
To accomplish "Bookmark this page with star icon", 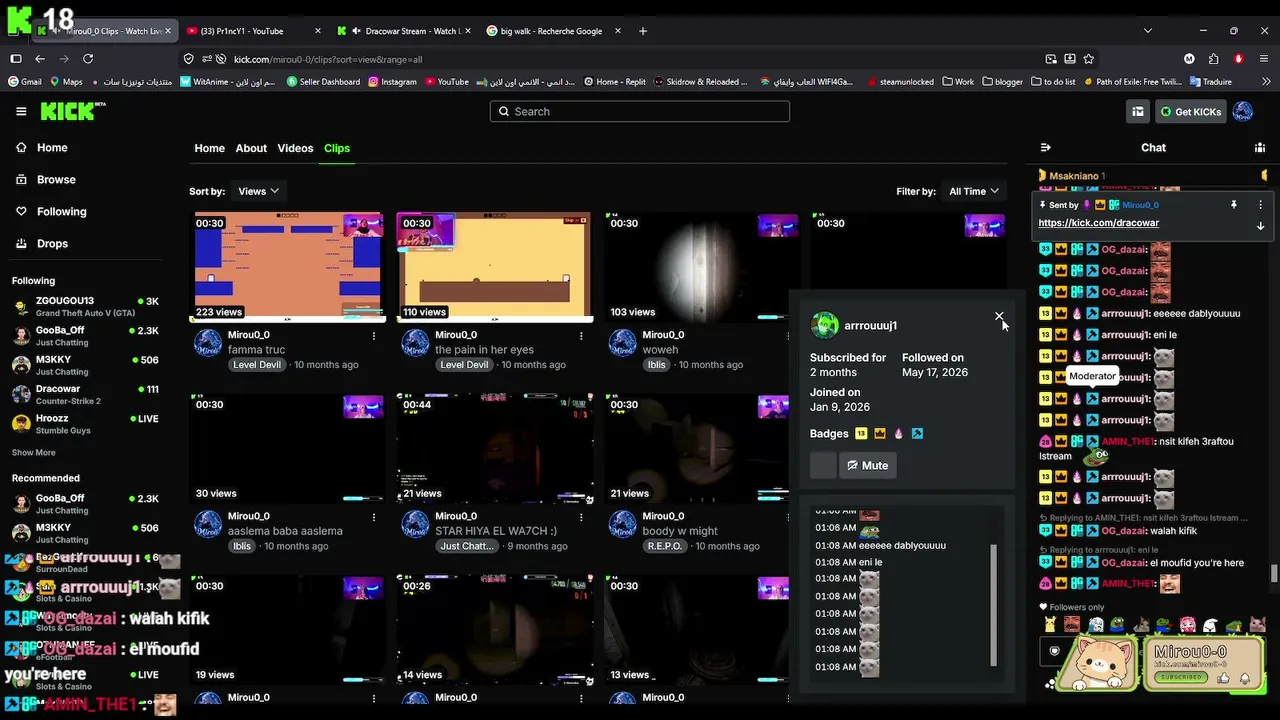I will pyautogui.click(x=1089, y=59).
